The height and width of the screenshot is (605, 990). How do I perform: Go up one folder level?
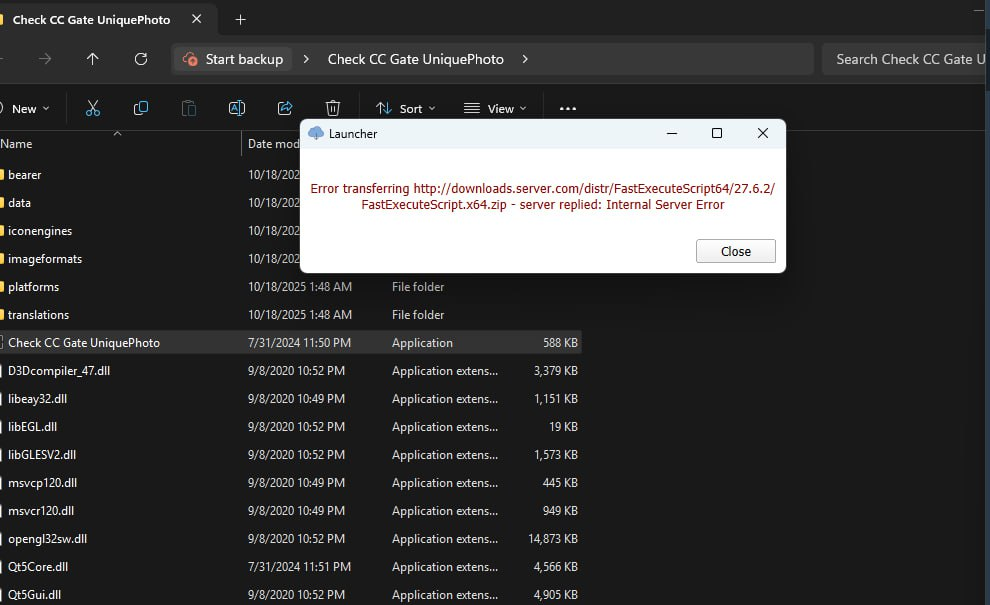93,59
